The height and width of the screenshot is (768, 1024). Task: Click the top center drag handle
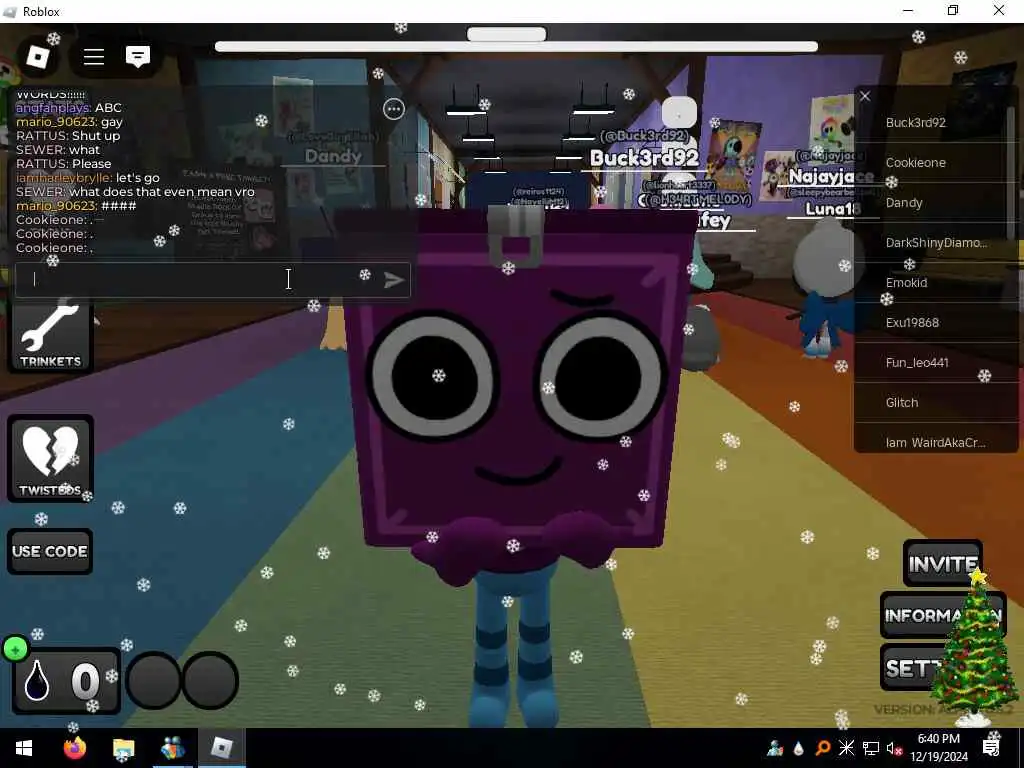(x=507, y=34)
